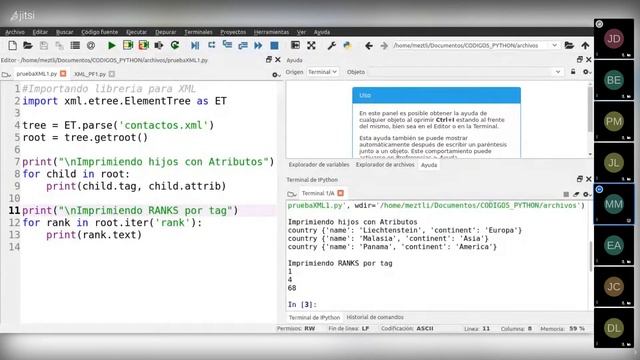Open PYTHONPATH manager python icon
The height and width of the screenshot is (360, 640).
(347, 45)
